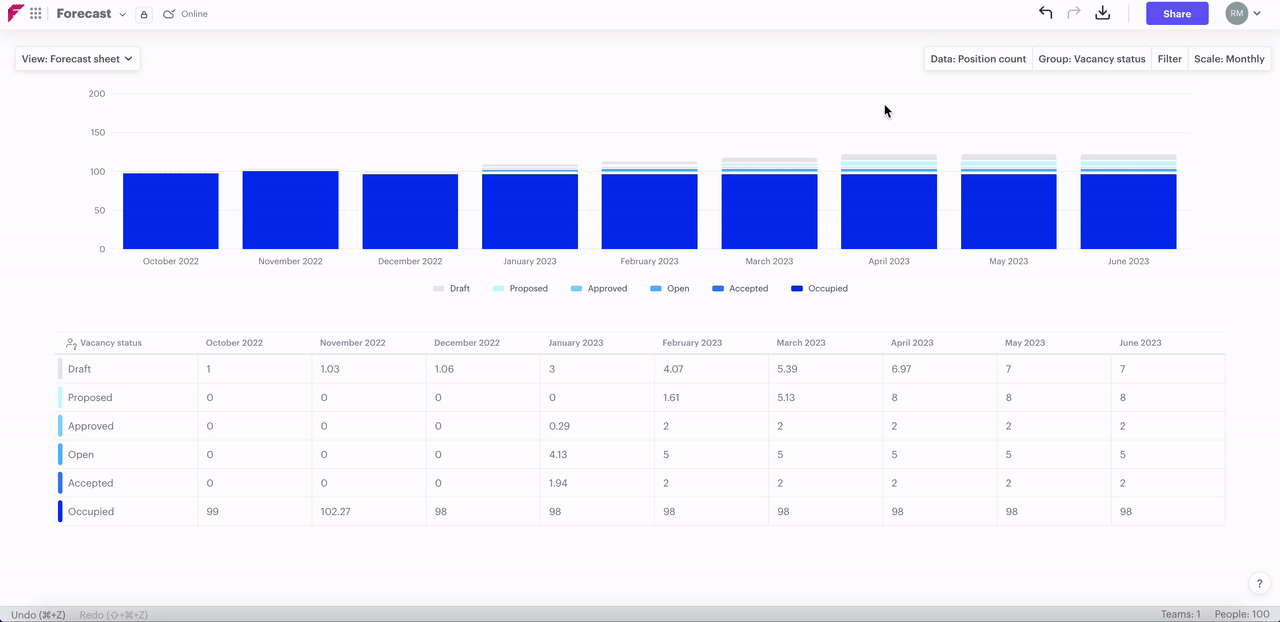Open the Scale: Monthly menu
This screenshot has width=1280, height=622.
(x=1228, y=59)
